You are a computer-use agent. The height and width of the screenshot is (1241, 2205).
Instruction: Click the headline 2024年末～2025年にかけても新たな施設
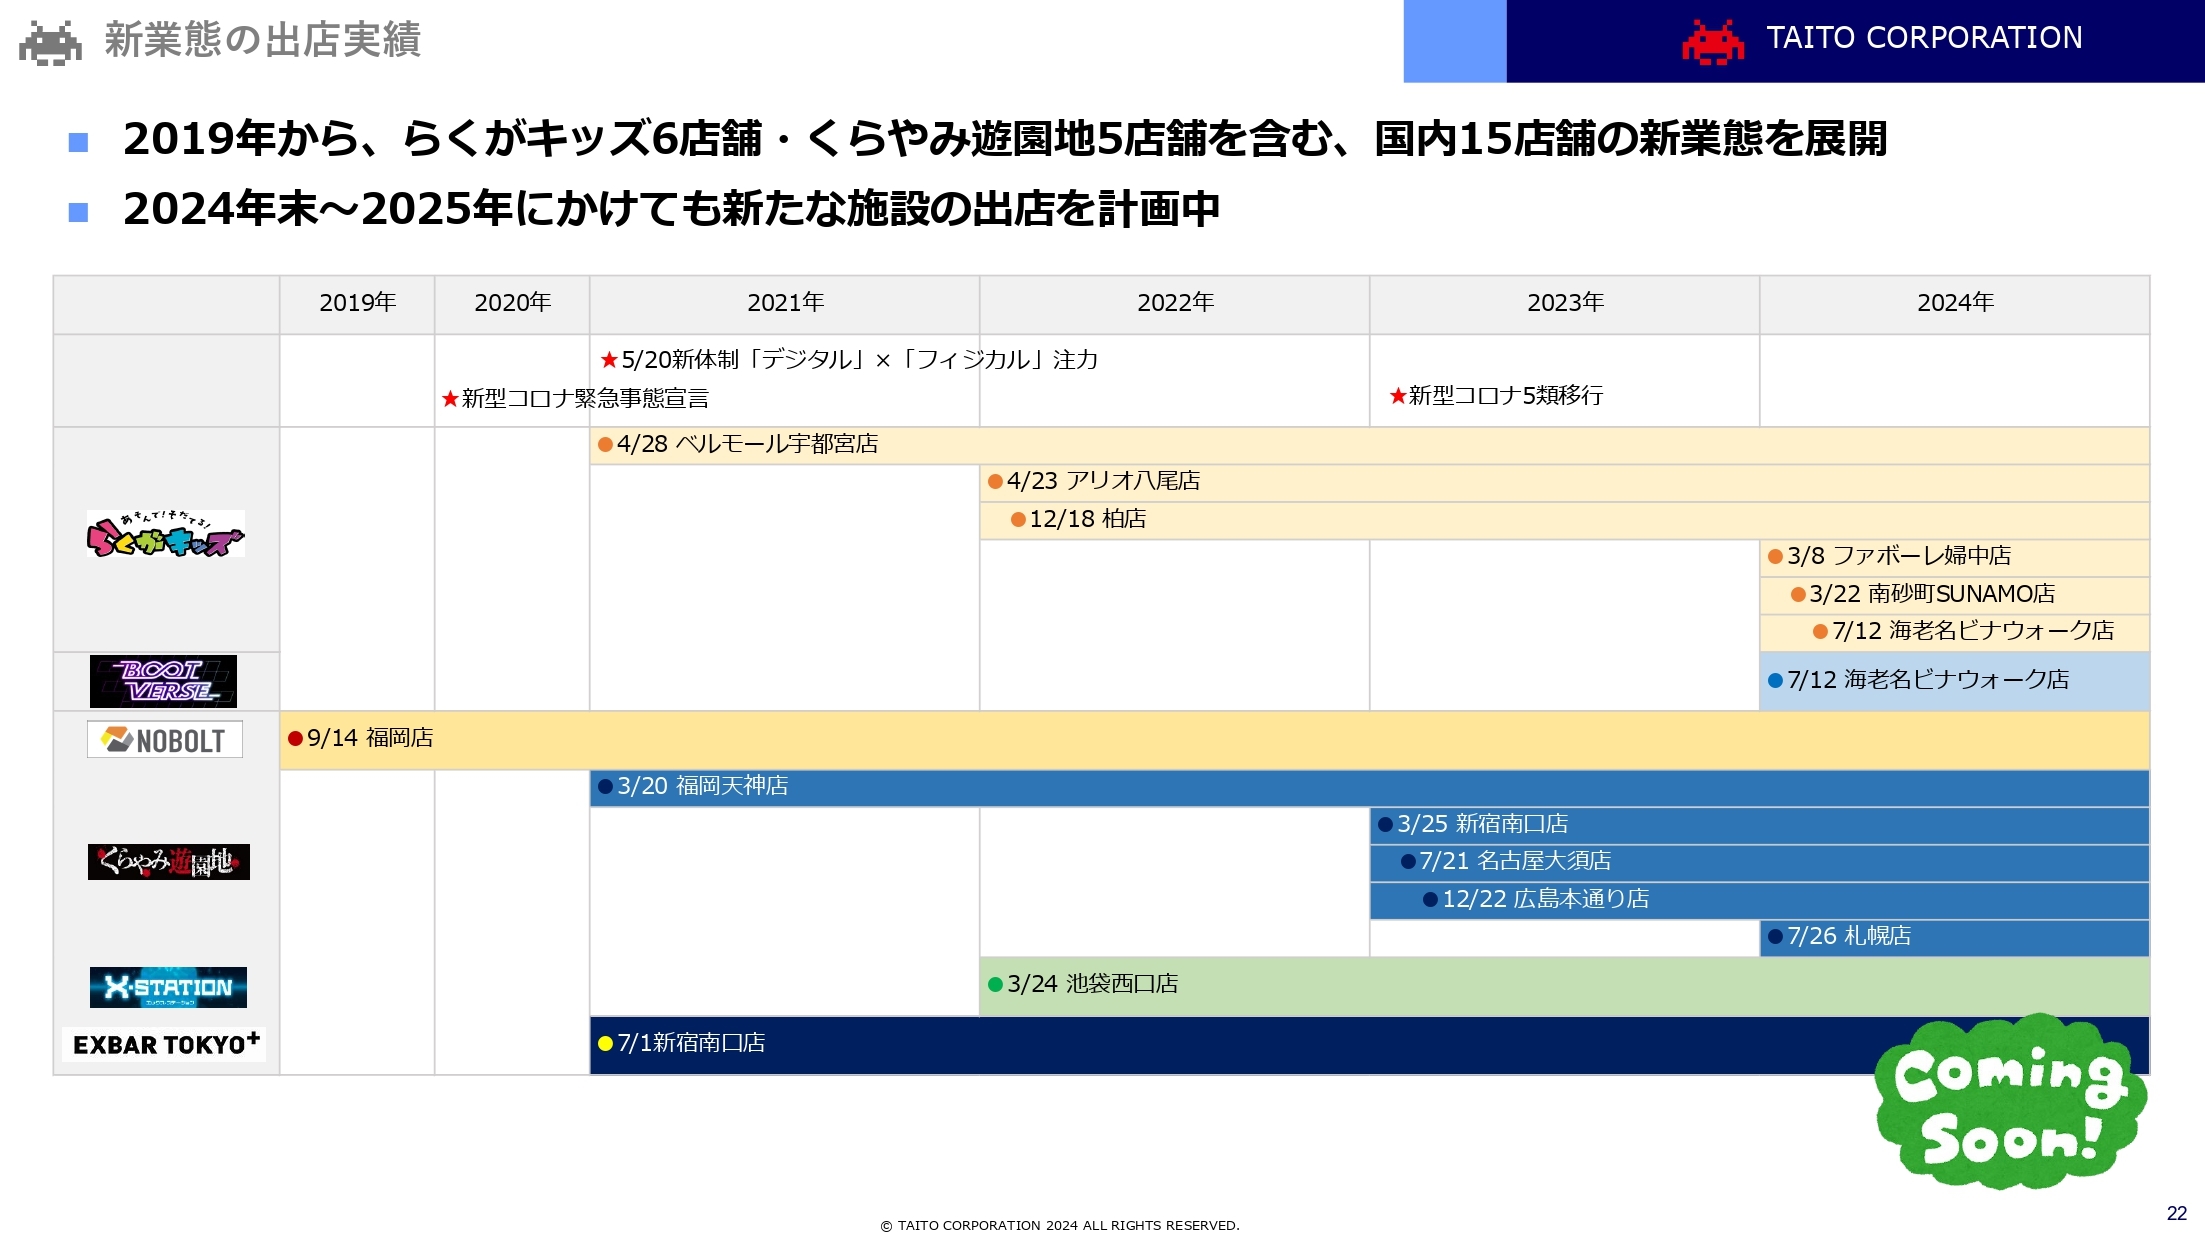(671, 209)
